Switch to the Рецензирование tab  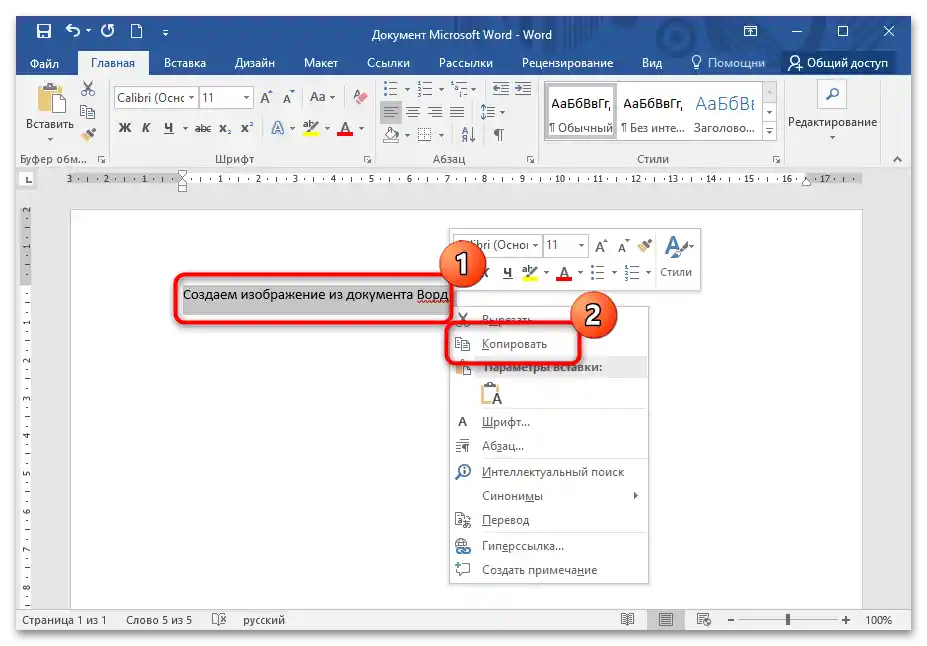(568, 63)
